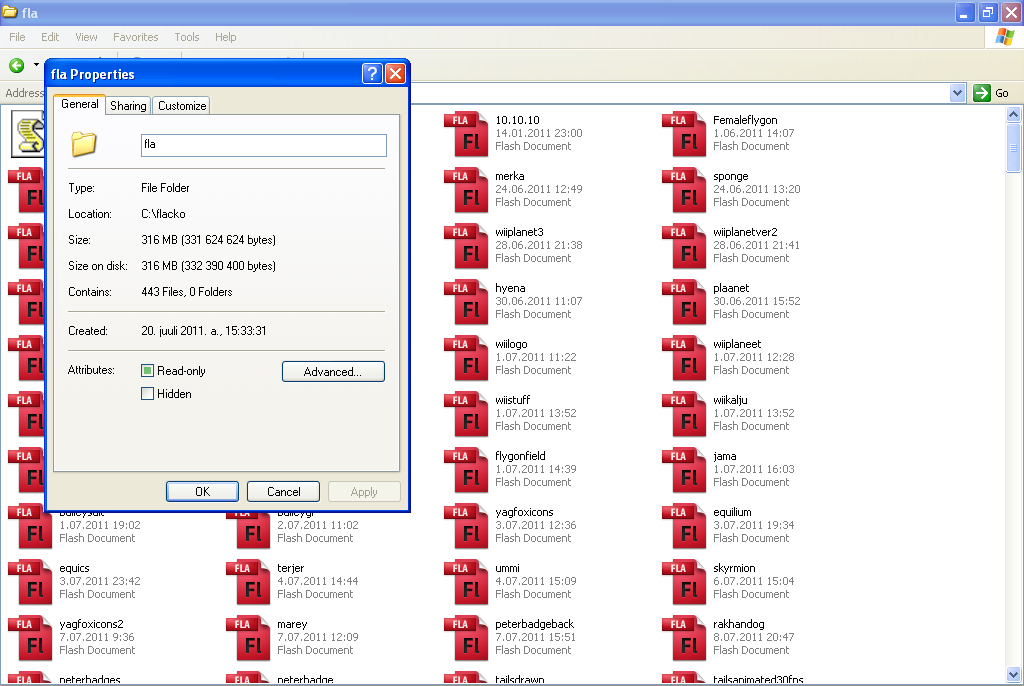Switch to the Customize tab
Screen dimensions: 1024x686
[182, 106]
